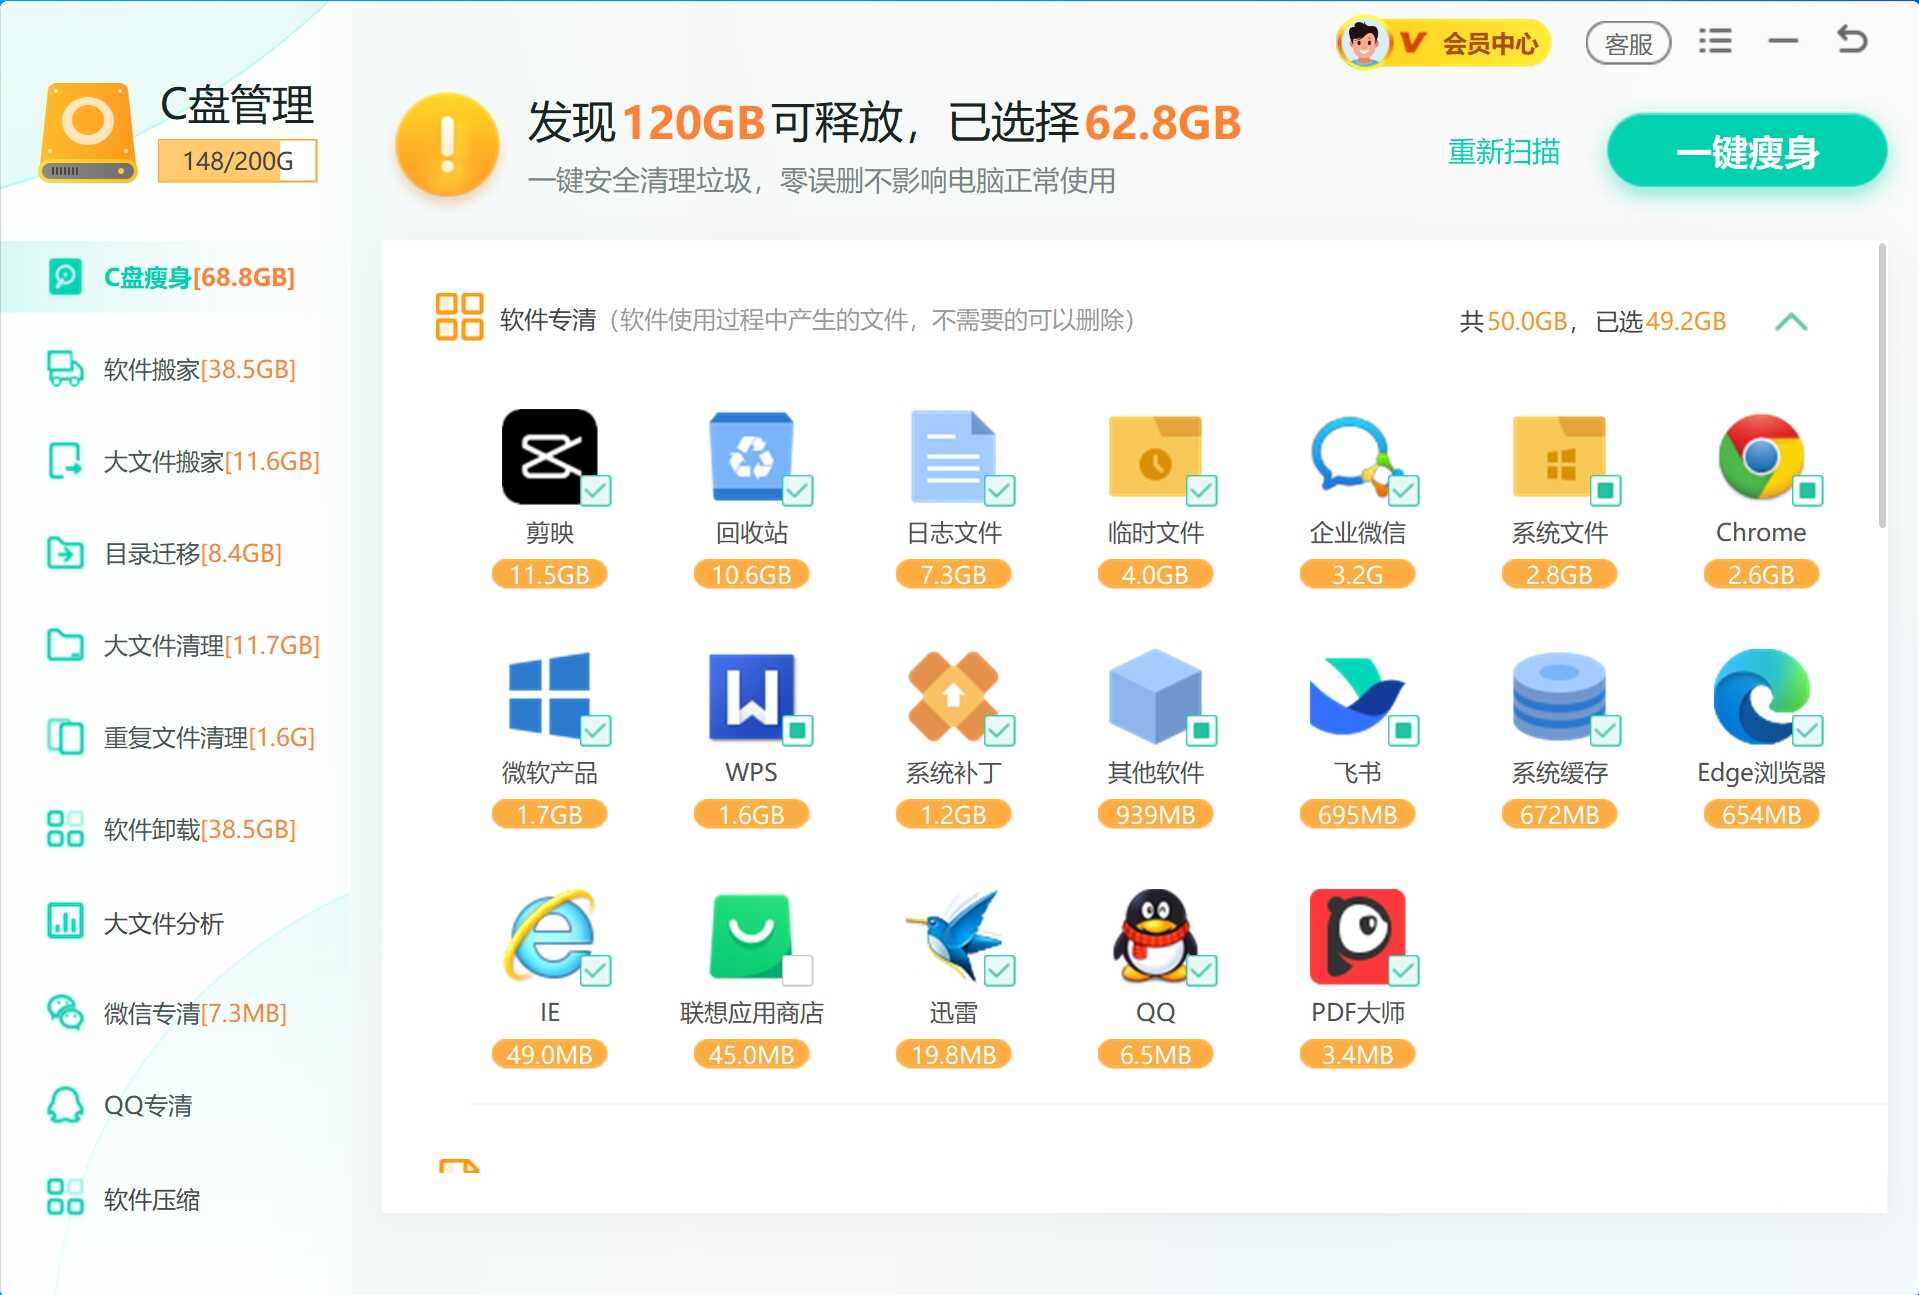Open QQ专清 tab
Viewport: 1919px width, 1295px height.
176,1105
